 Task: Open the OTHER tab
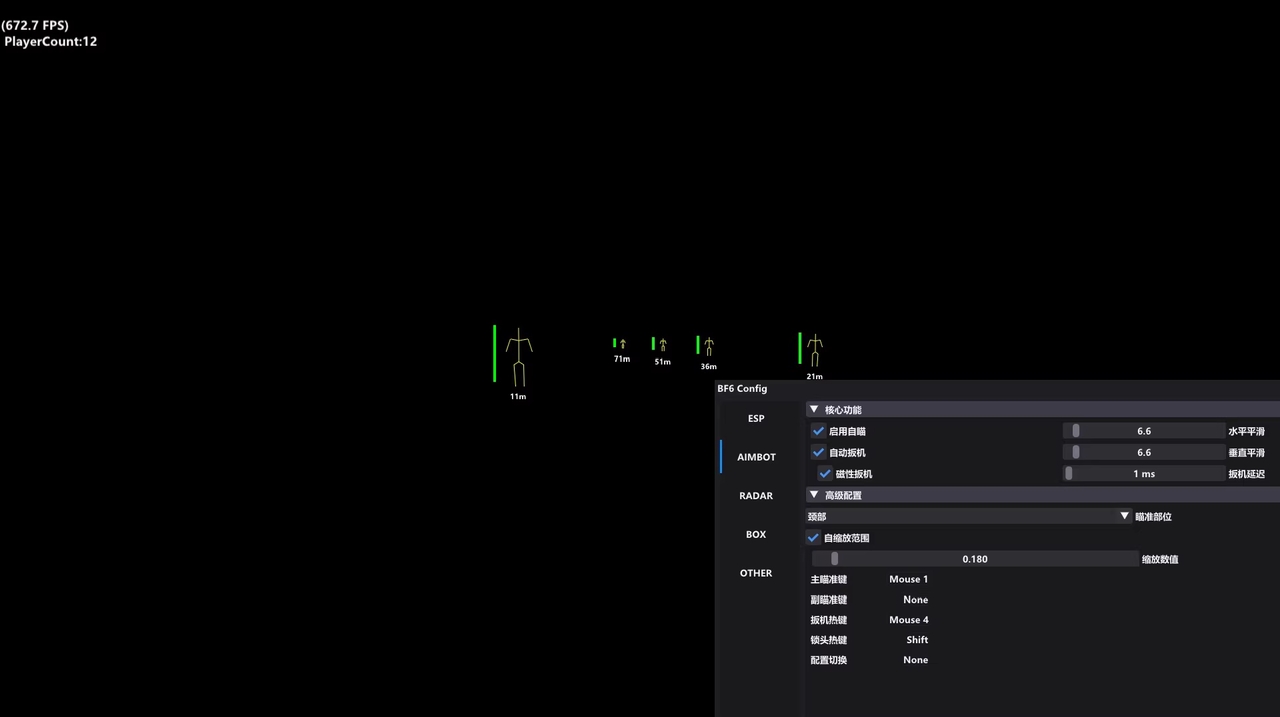coord(756,574)
